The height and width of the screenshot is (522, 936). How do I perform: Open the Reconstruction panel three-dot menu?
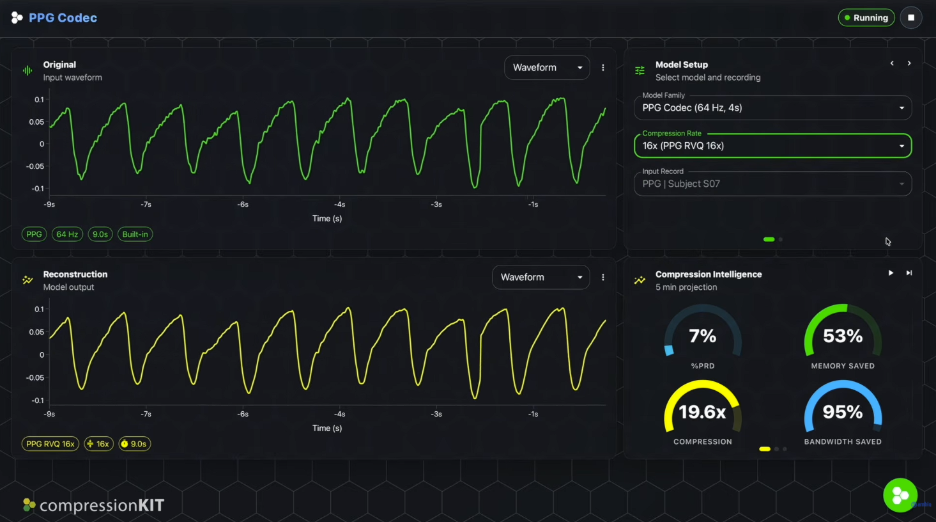[603, 277]
